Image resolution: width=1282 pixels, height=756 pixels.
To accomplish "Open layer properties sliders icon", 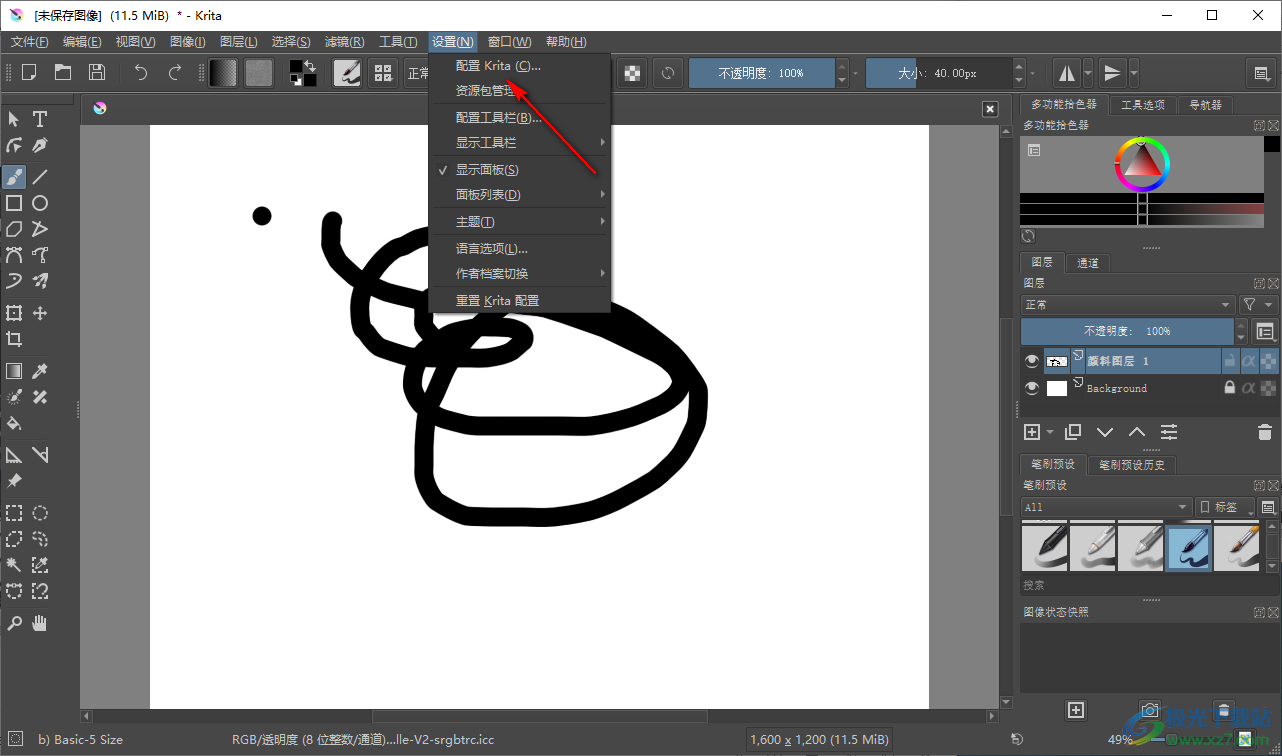I will [x=1169, y=432].
